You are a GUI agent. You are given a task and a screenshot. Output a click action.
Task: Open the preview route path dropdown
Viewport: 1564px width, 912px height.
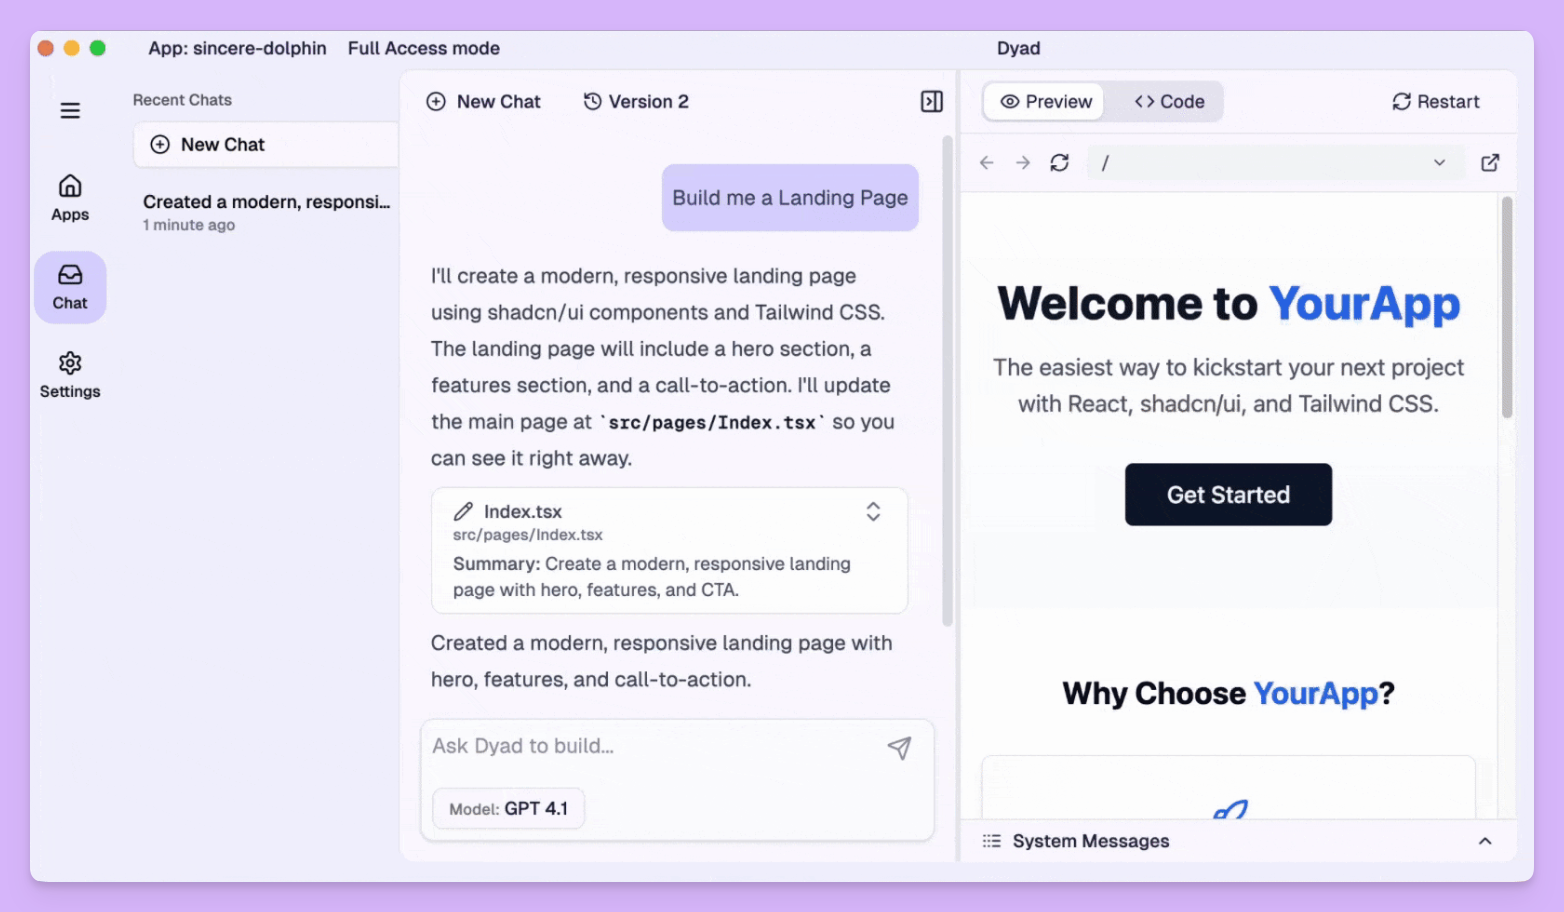tap(1439, 163)
